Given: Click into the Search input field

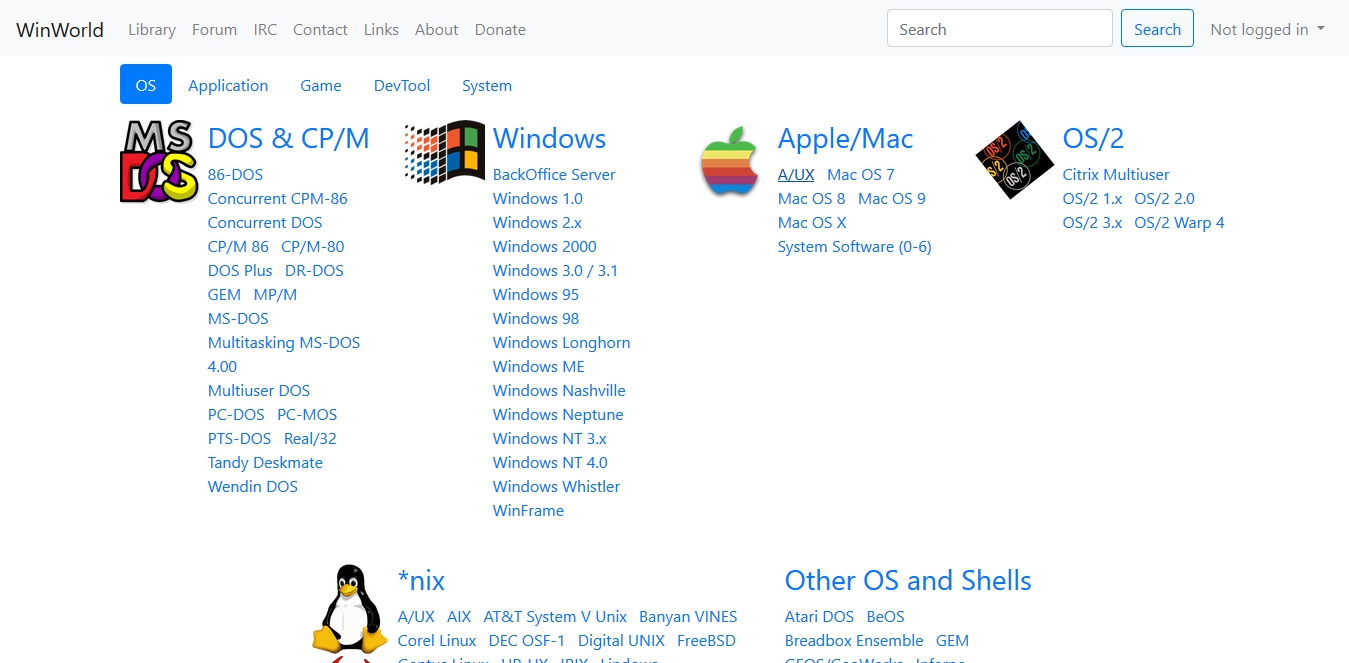Looking at the screenshot, I should point(1000,29).
